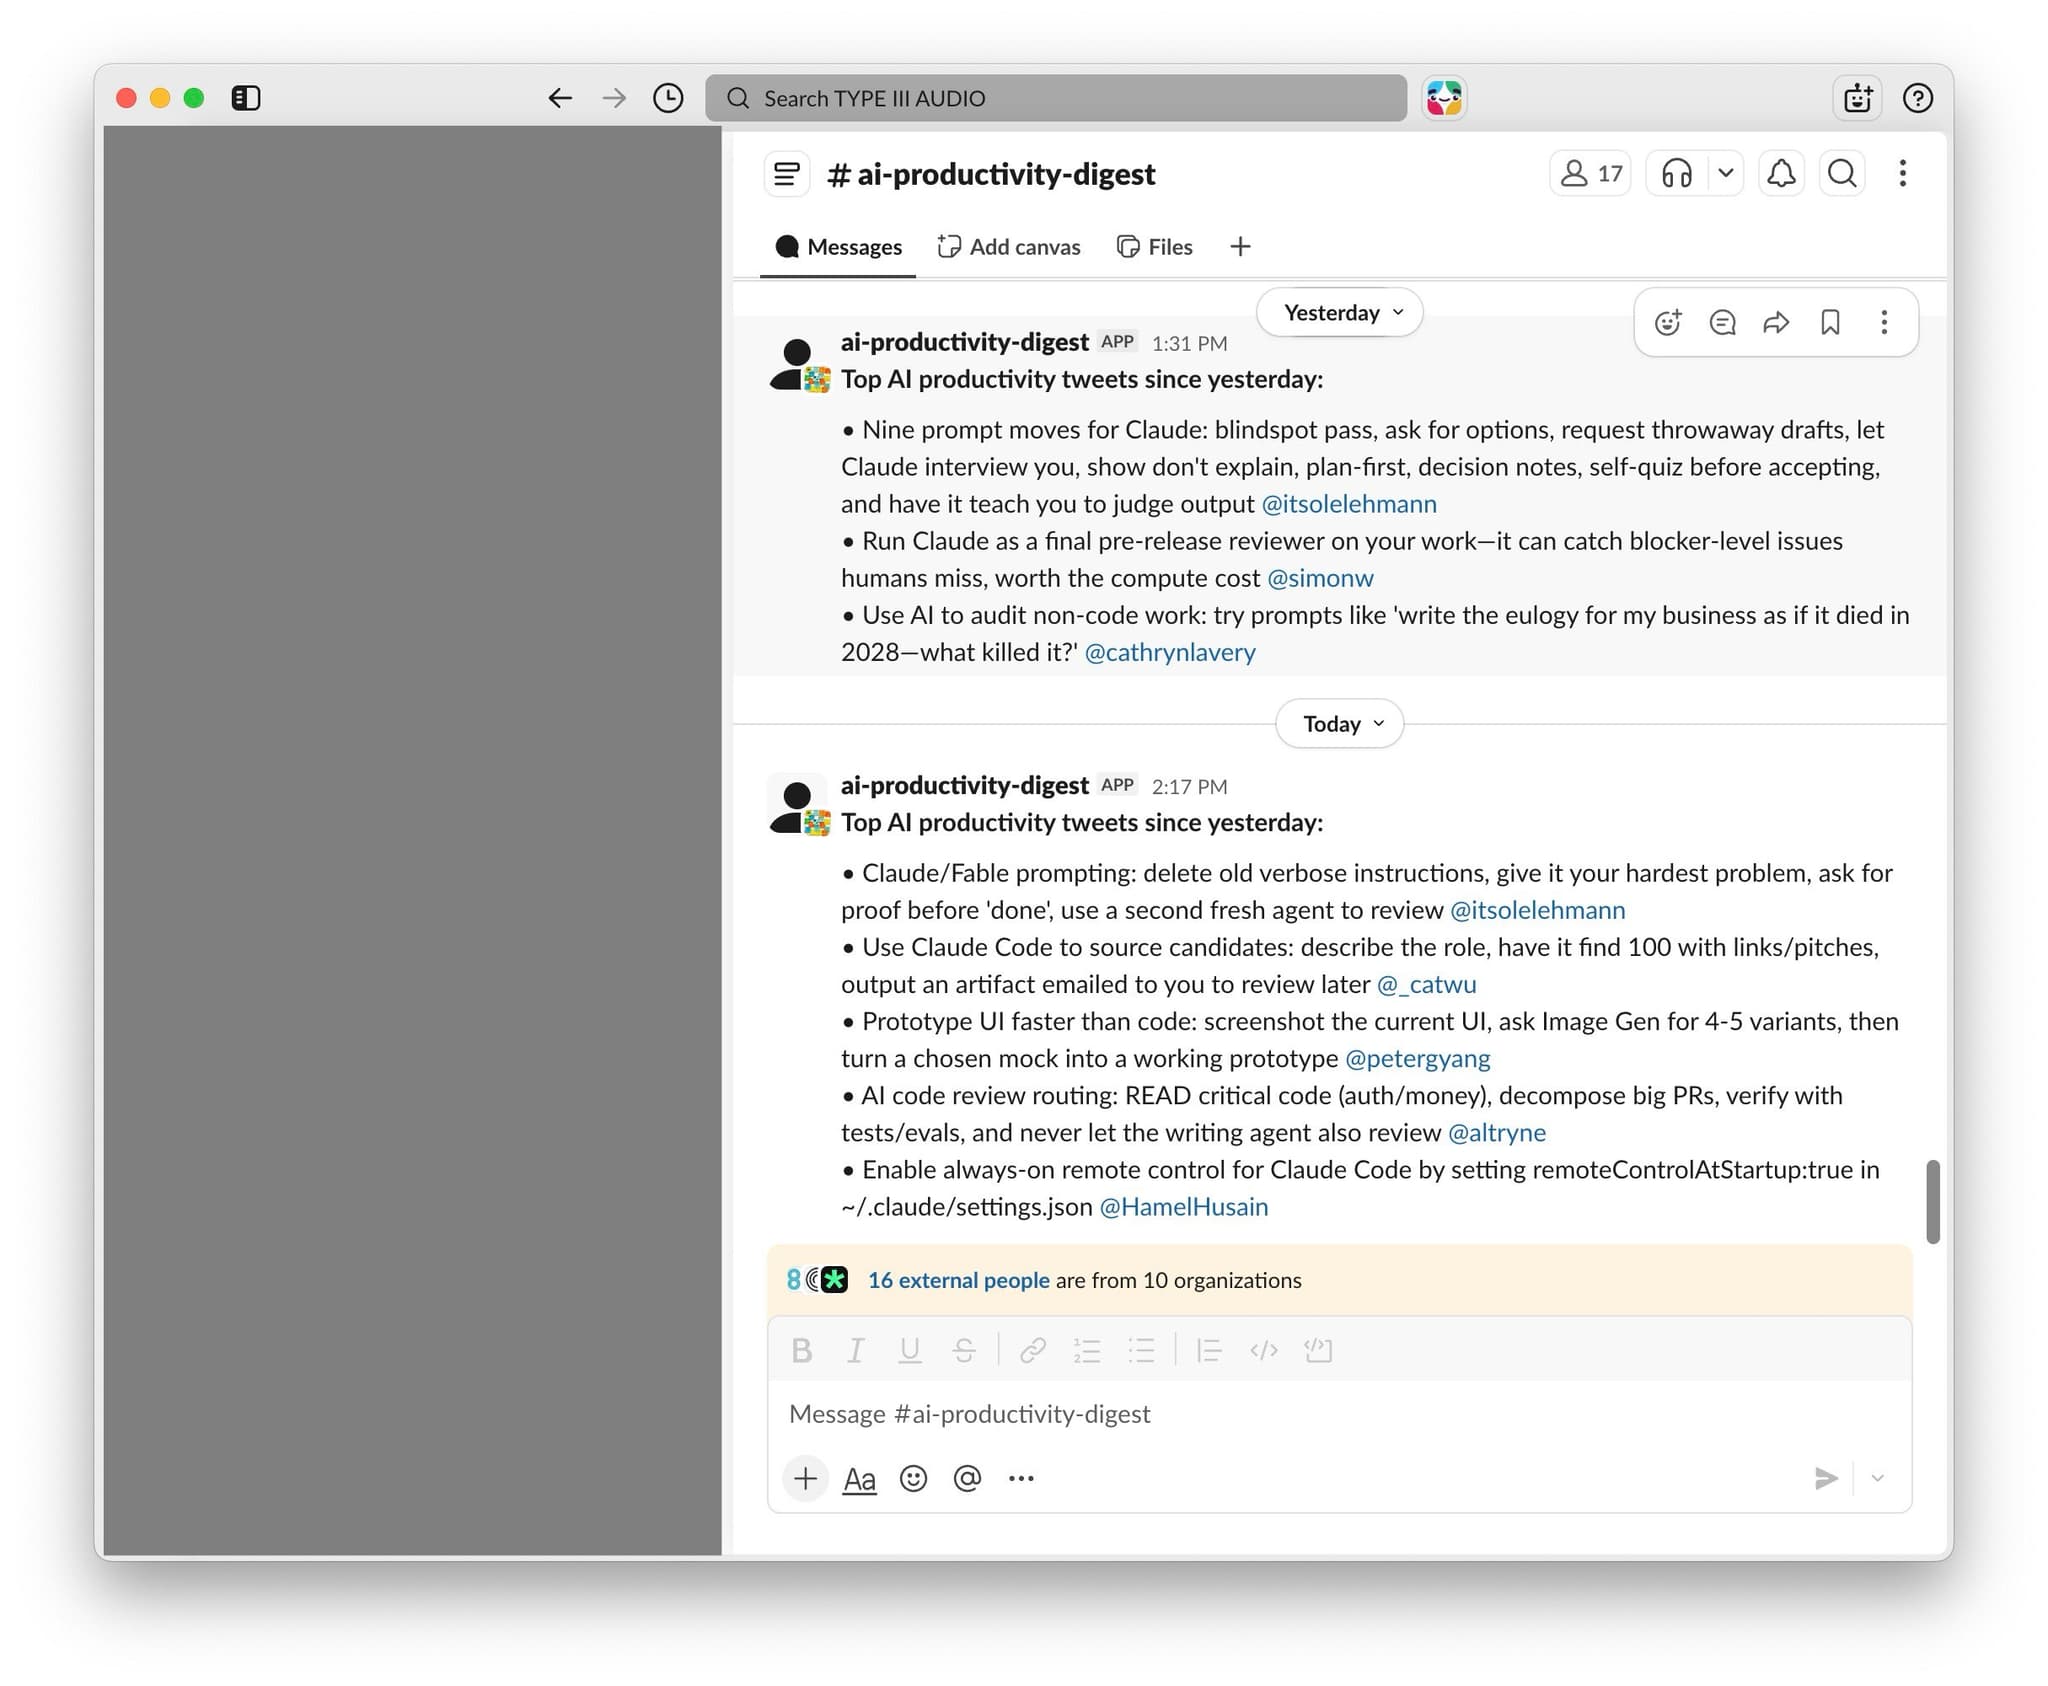
Task: Open the assistant icon in title bar
Action: (x=1857, y=98)
